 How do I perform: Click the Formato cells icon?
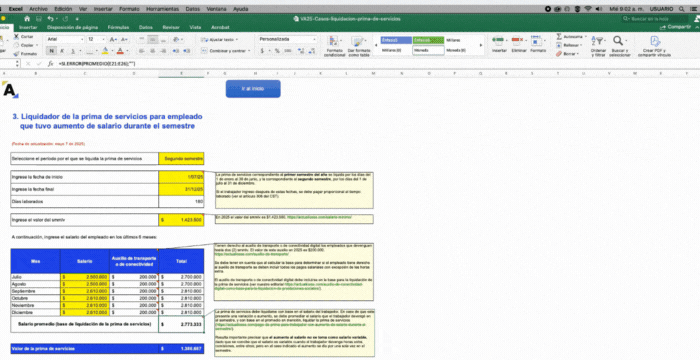point(538,45)
